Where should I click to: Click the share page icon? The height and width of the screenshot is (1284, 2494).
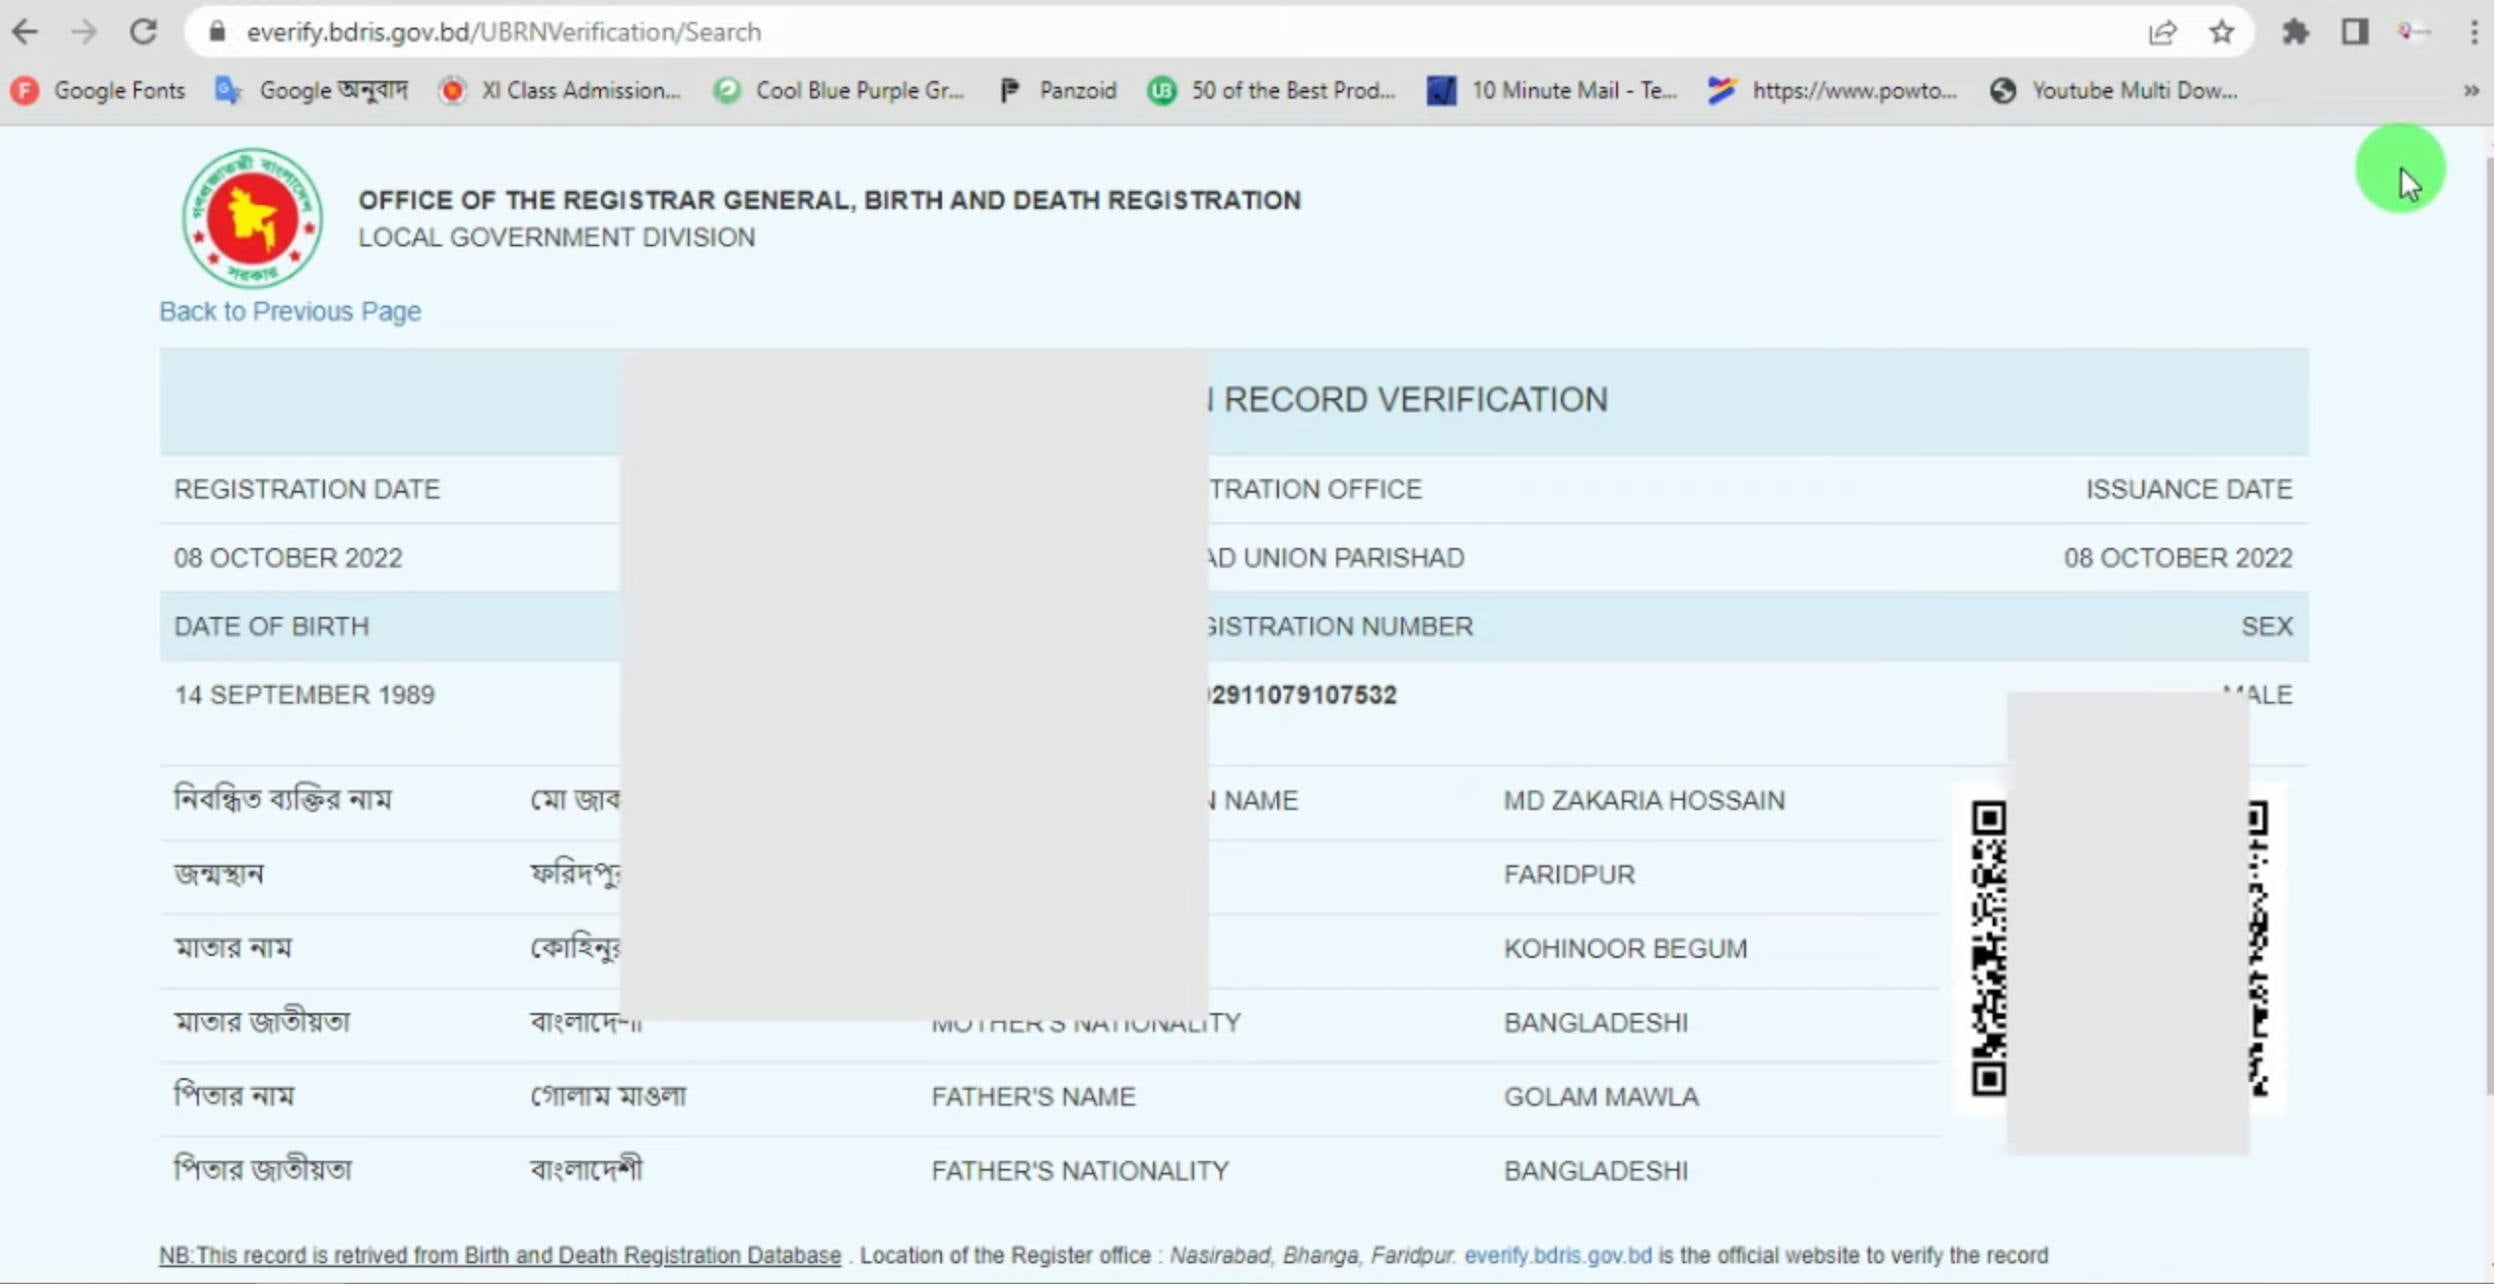(x=2162, y=32)
